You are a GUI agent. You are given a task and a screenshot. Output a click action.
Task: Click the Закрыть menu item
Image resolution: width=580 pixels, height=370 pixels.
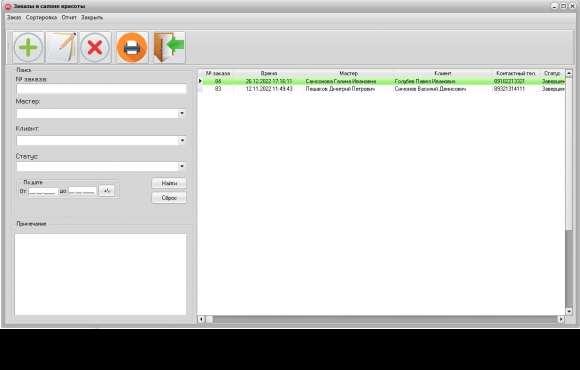(x=92, y=17)
